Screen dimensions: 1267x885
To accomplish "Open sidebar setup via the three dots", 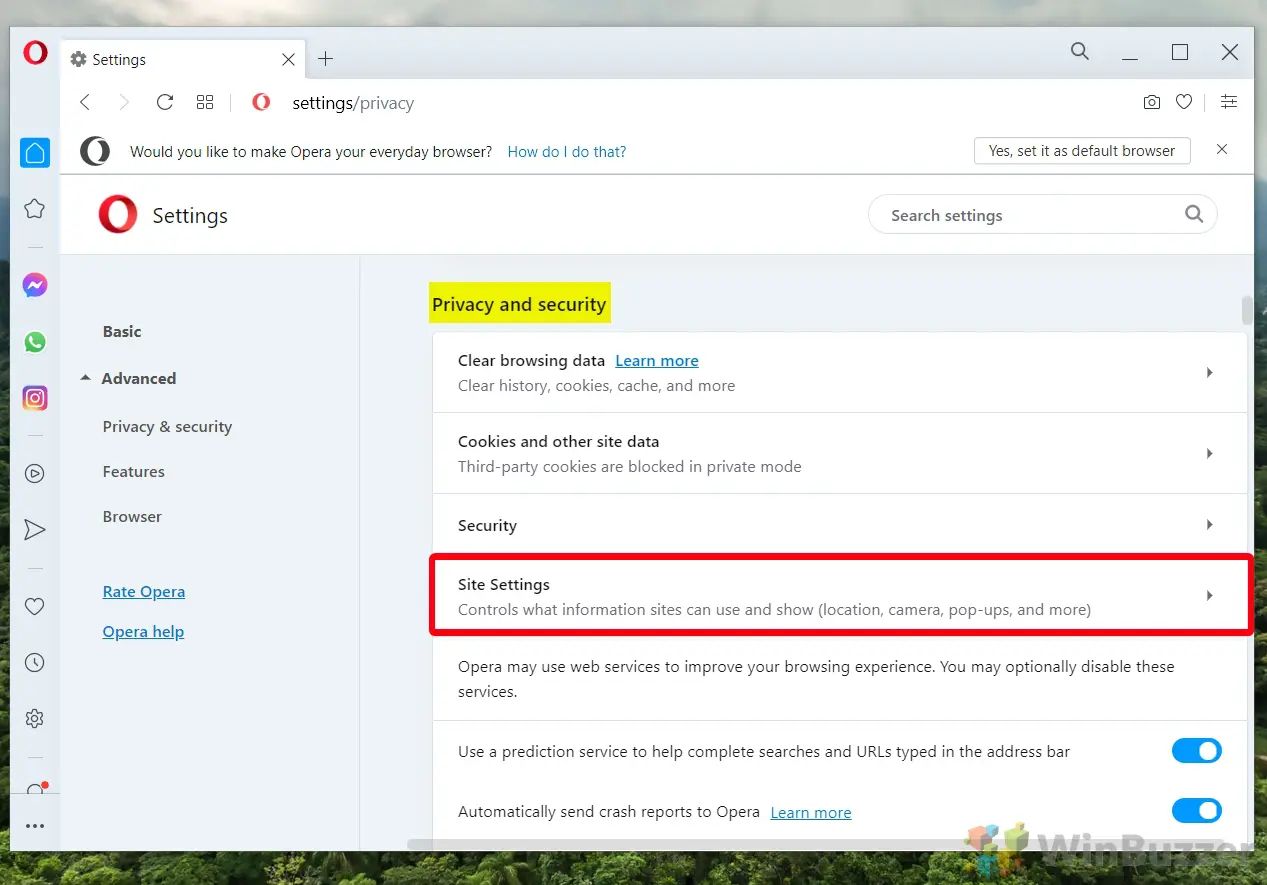I will pos(35,825).
